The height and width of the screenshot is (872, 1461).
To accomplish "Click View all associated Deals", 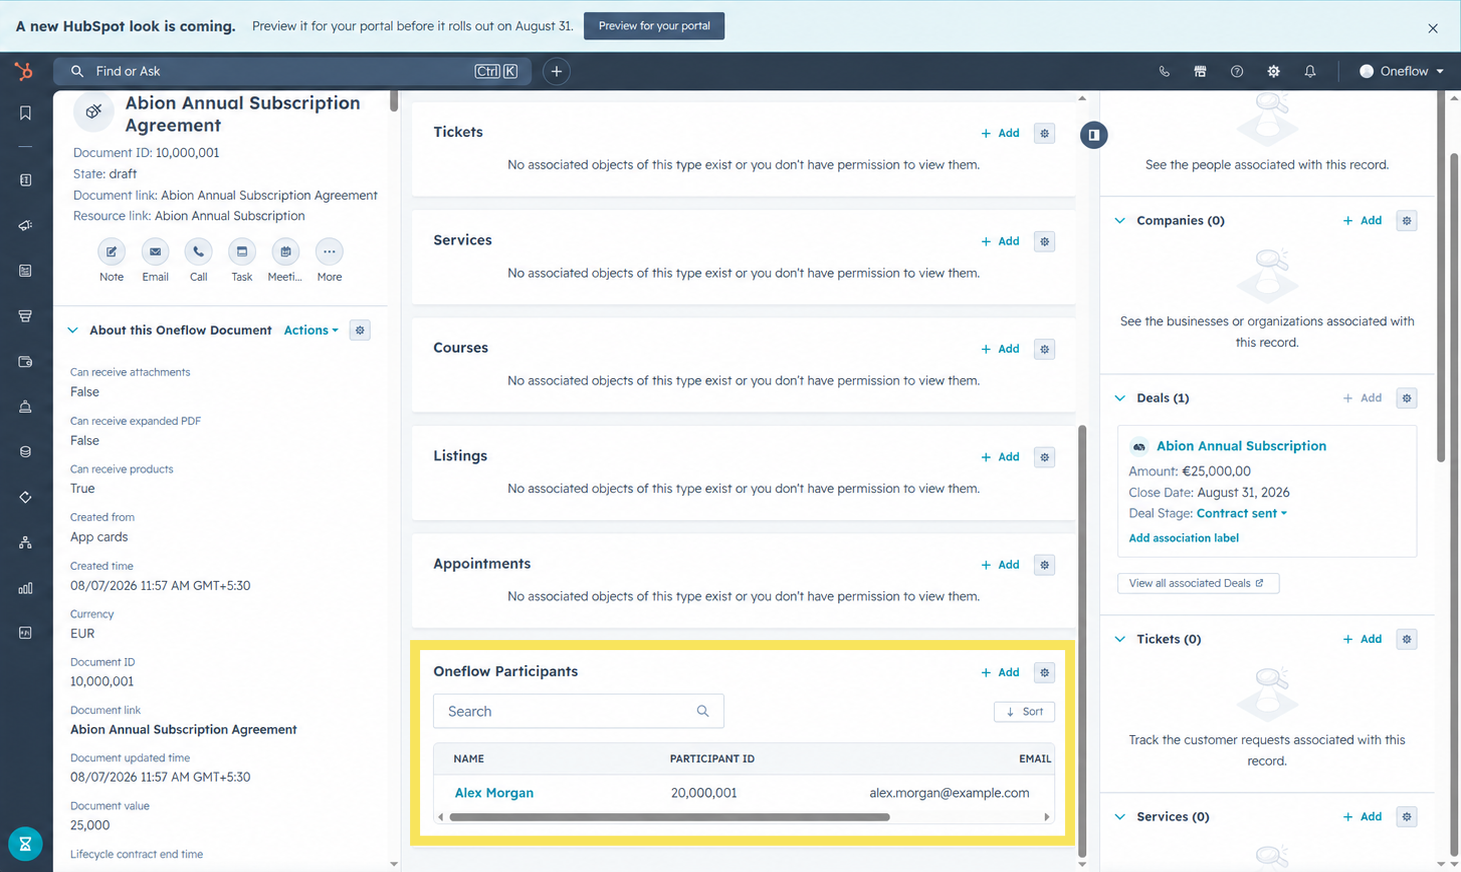I will coord(1197,583).
